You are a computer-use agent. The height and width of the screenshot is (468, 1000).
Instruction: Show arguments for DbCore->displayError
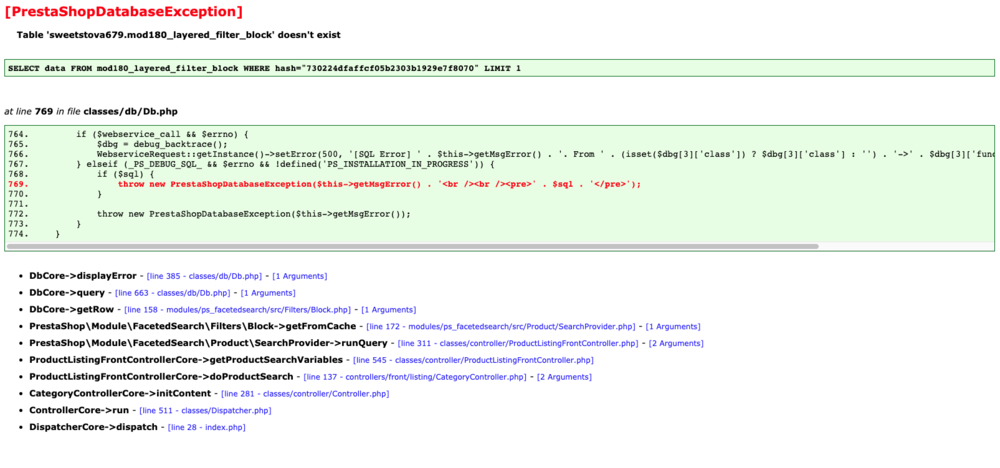[x=300, y=276]
